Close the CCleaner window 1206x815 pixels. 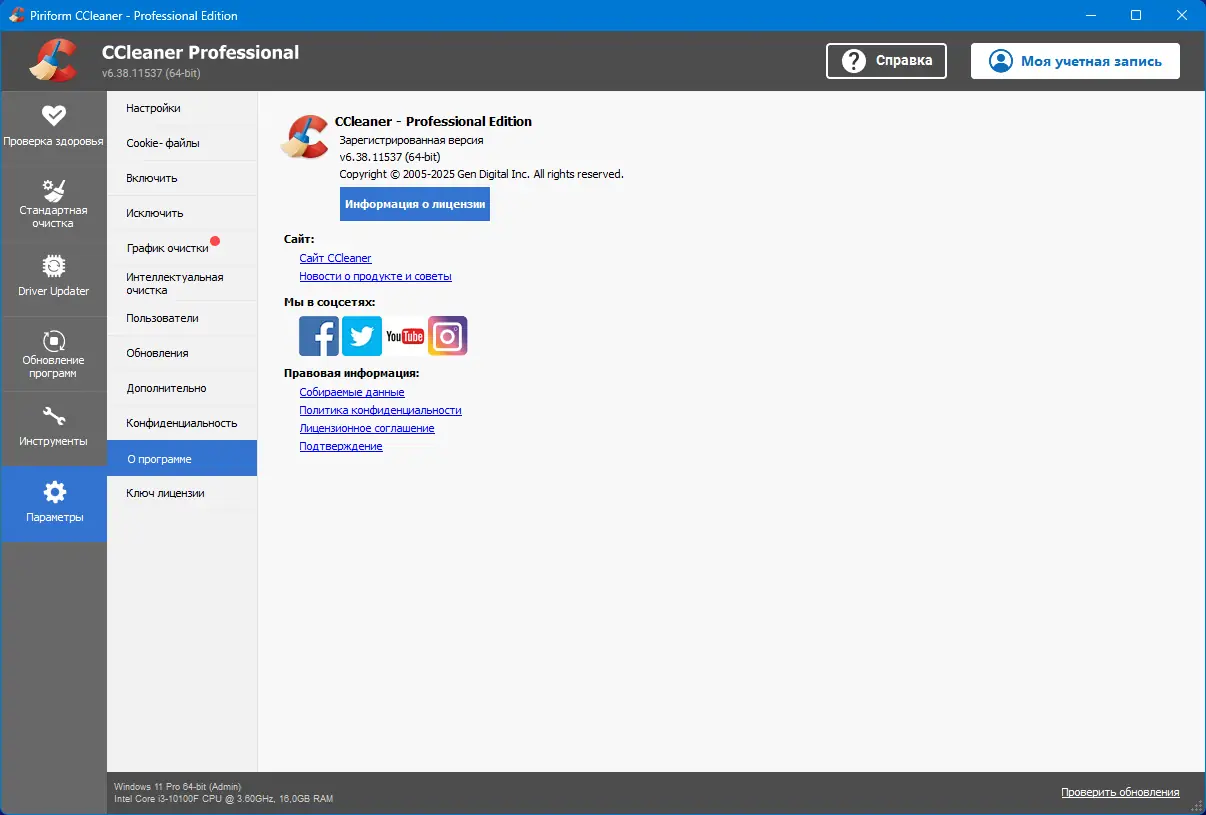[x=1182, y=15]
